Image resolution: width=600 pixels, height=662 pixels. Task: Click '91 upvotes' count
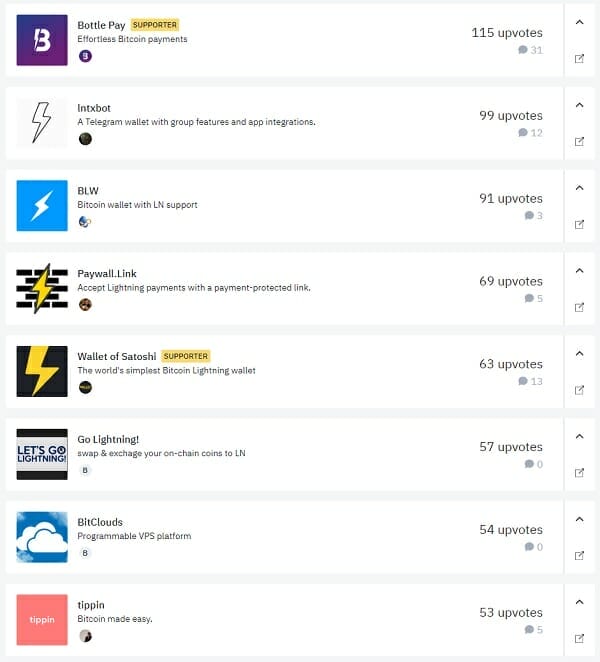(x=511, y=198)
